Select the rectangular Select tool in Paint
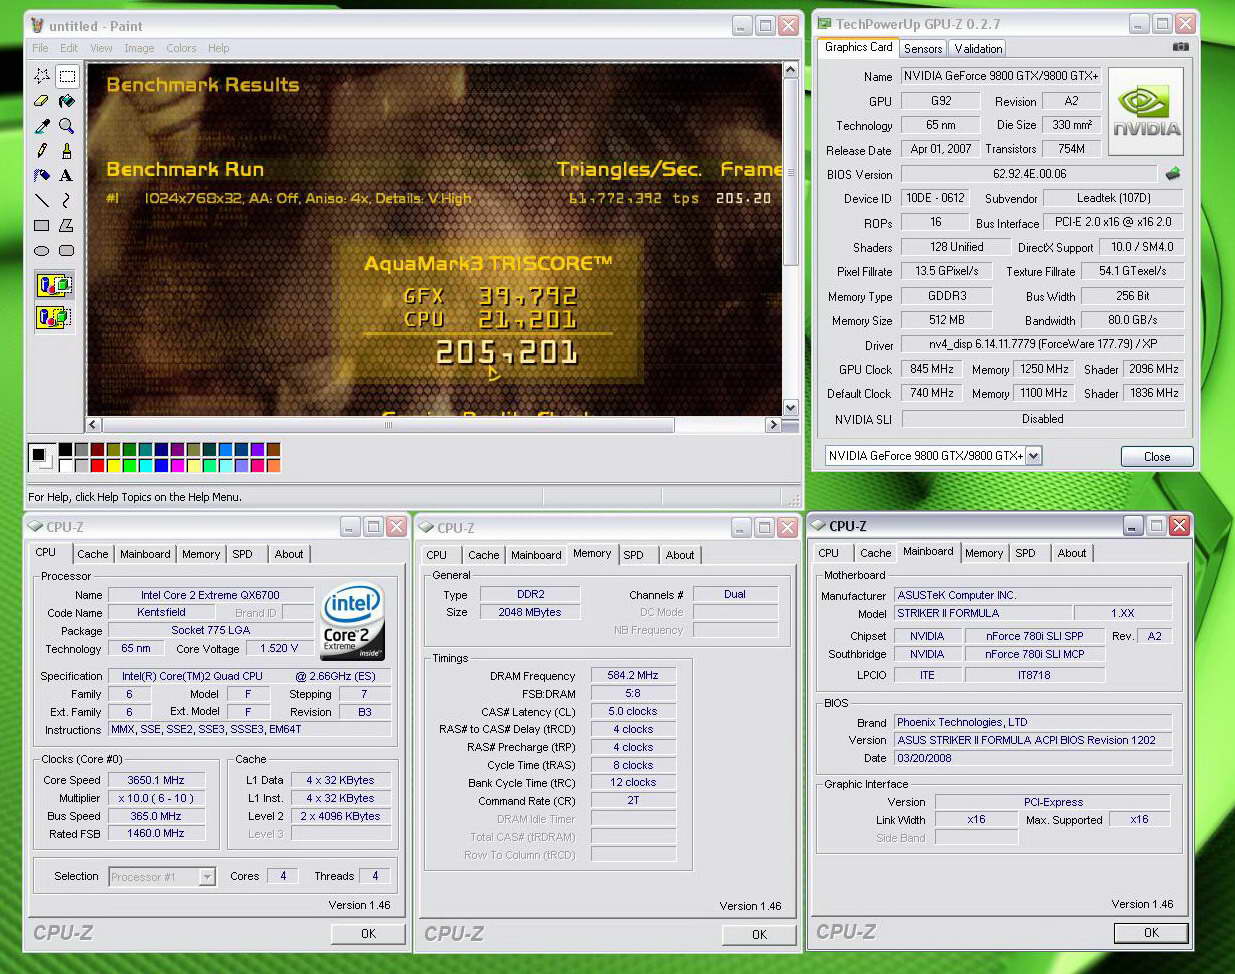This screenshot has width=1235, height=974. [x=67, y=76]
